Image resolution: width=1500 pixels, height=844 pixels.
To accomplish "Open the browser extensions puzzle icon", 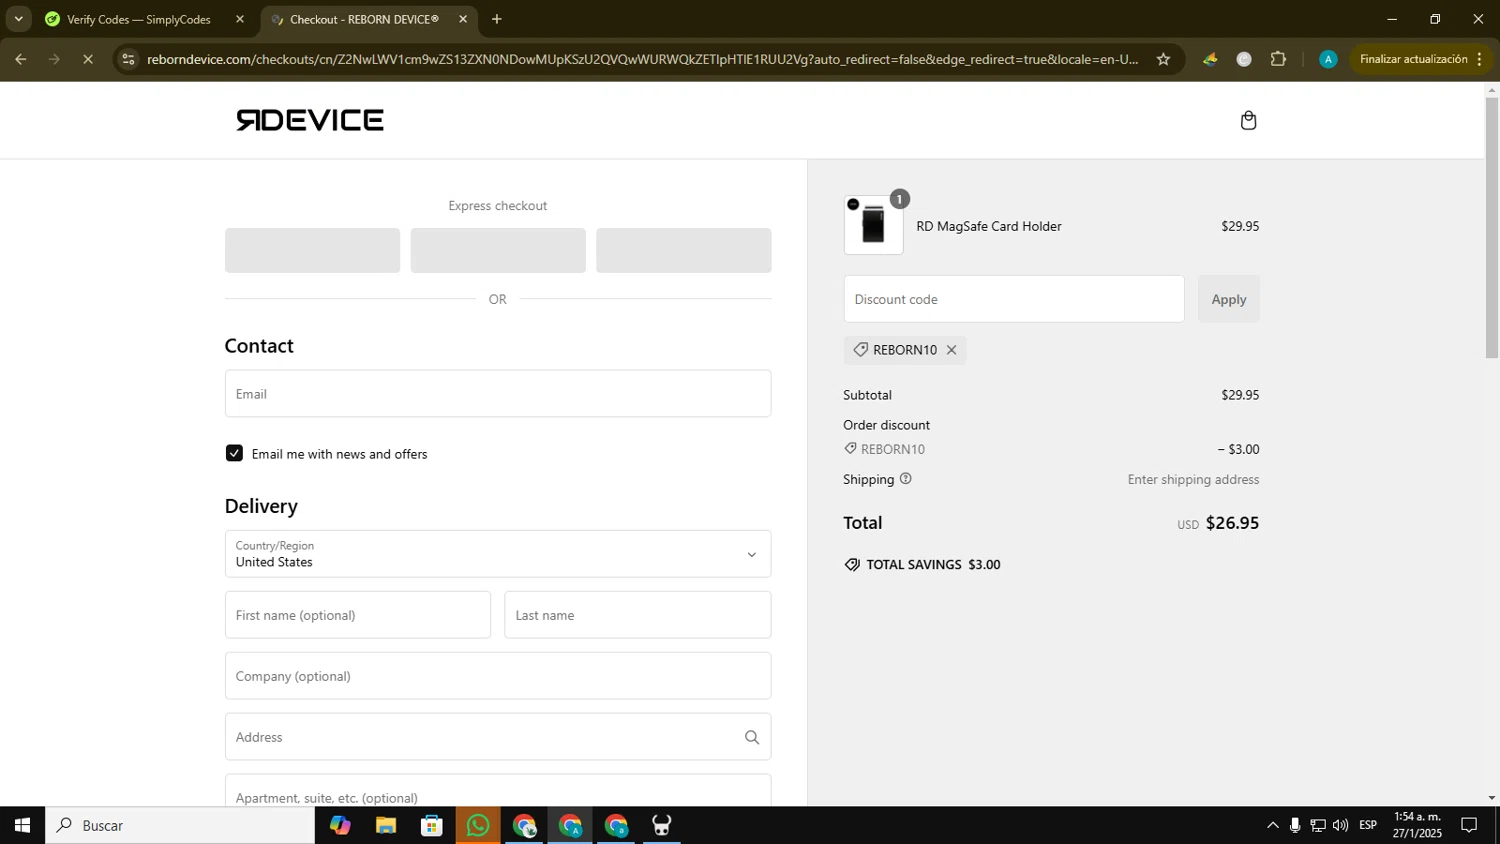I will point(1278,59).
